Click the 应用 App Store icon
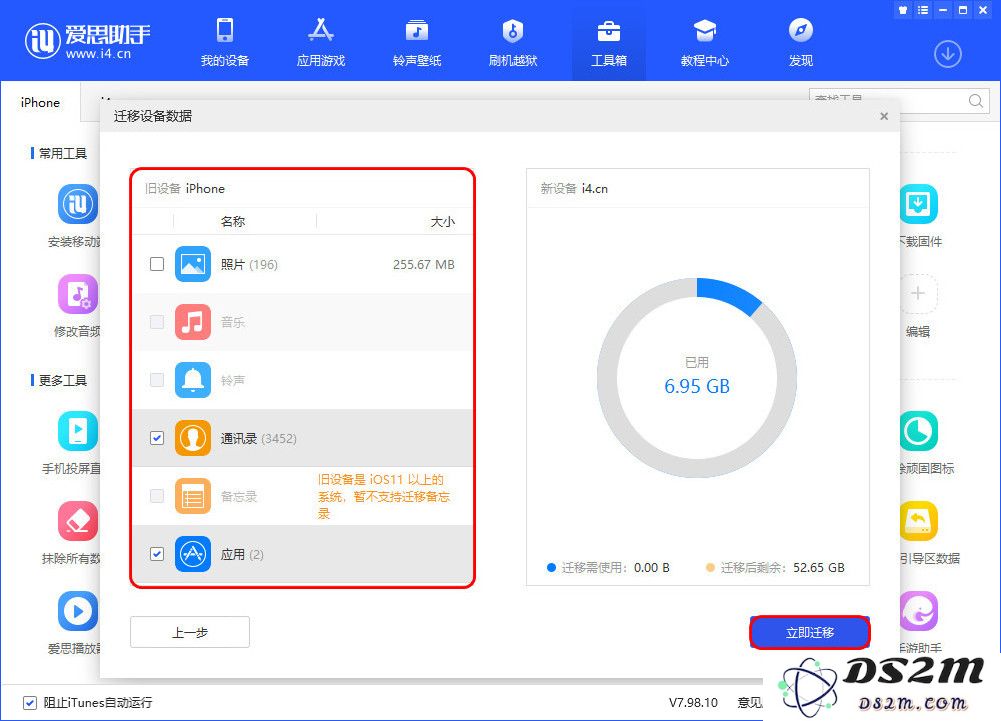The width and height of the screenshot is (1001, 721). point(193,554)
